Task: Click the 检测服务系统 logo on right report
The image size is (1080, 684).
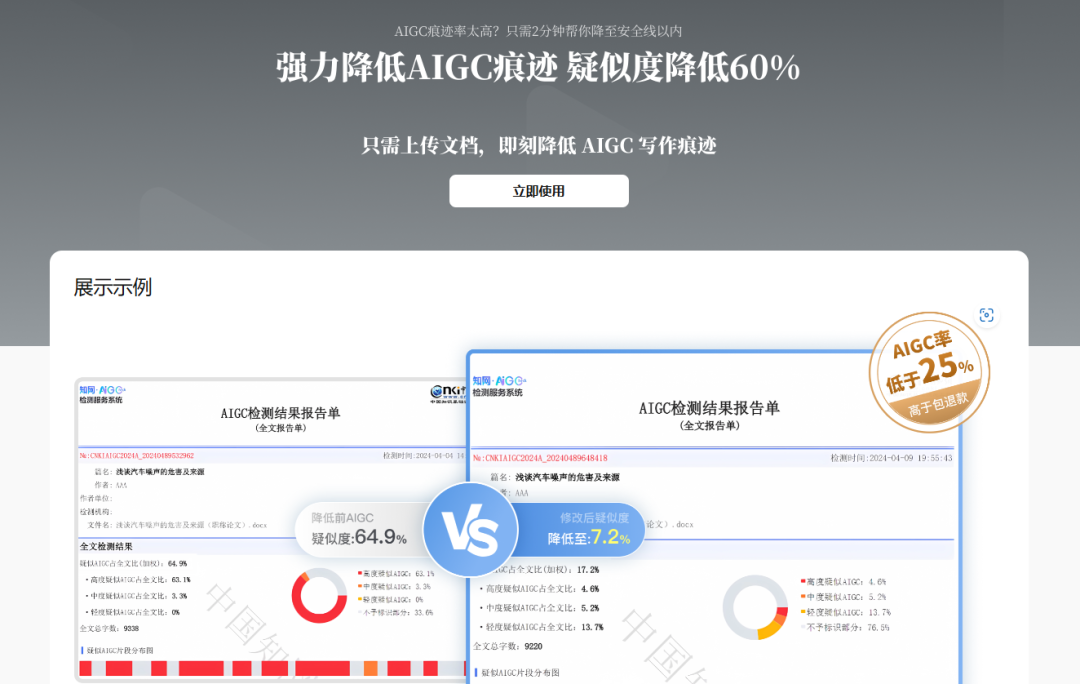Action: [x=497, y=390]
